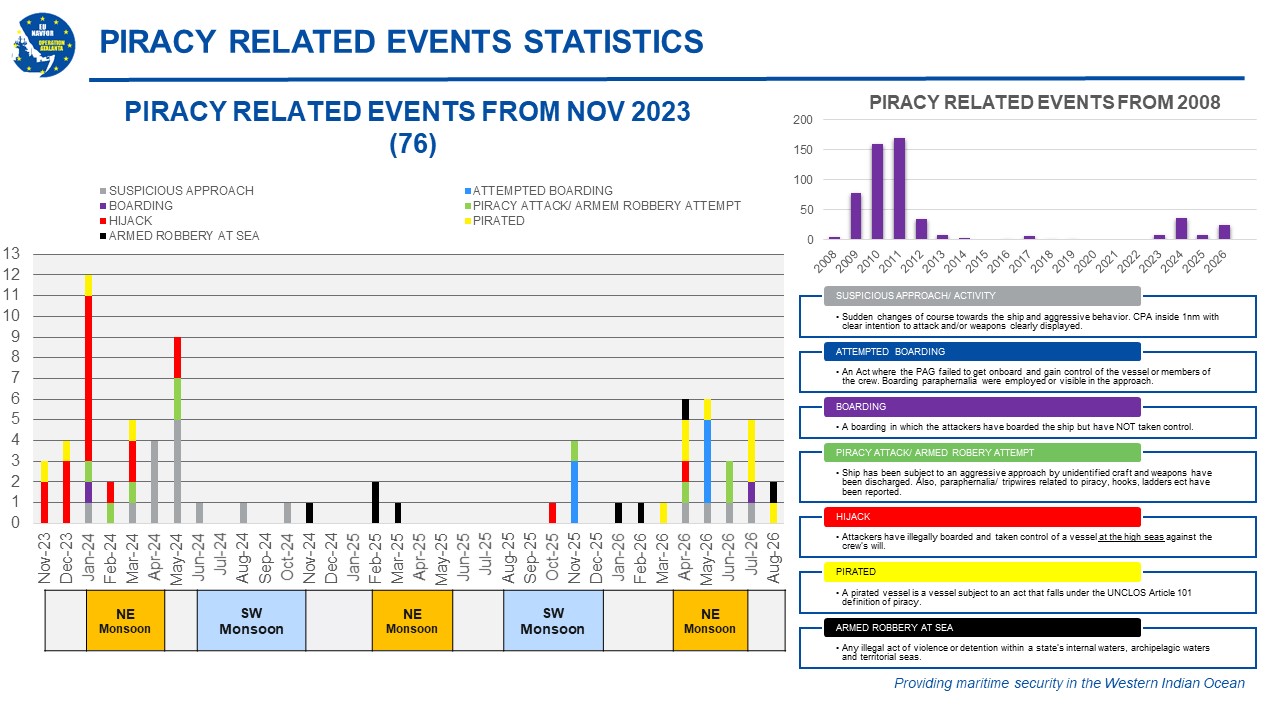
Task: Click the red 'HIJACK' definition header
Action: [983, 516]
